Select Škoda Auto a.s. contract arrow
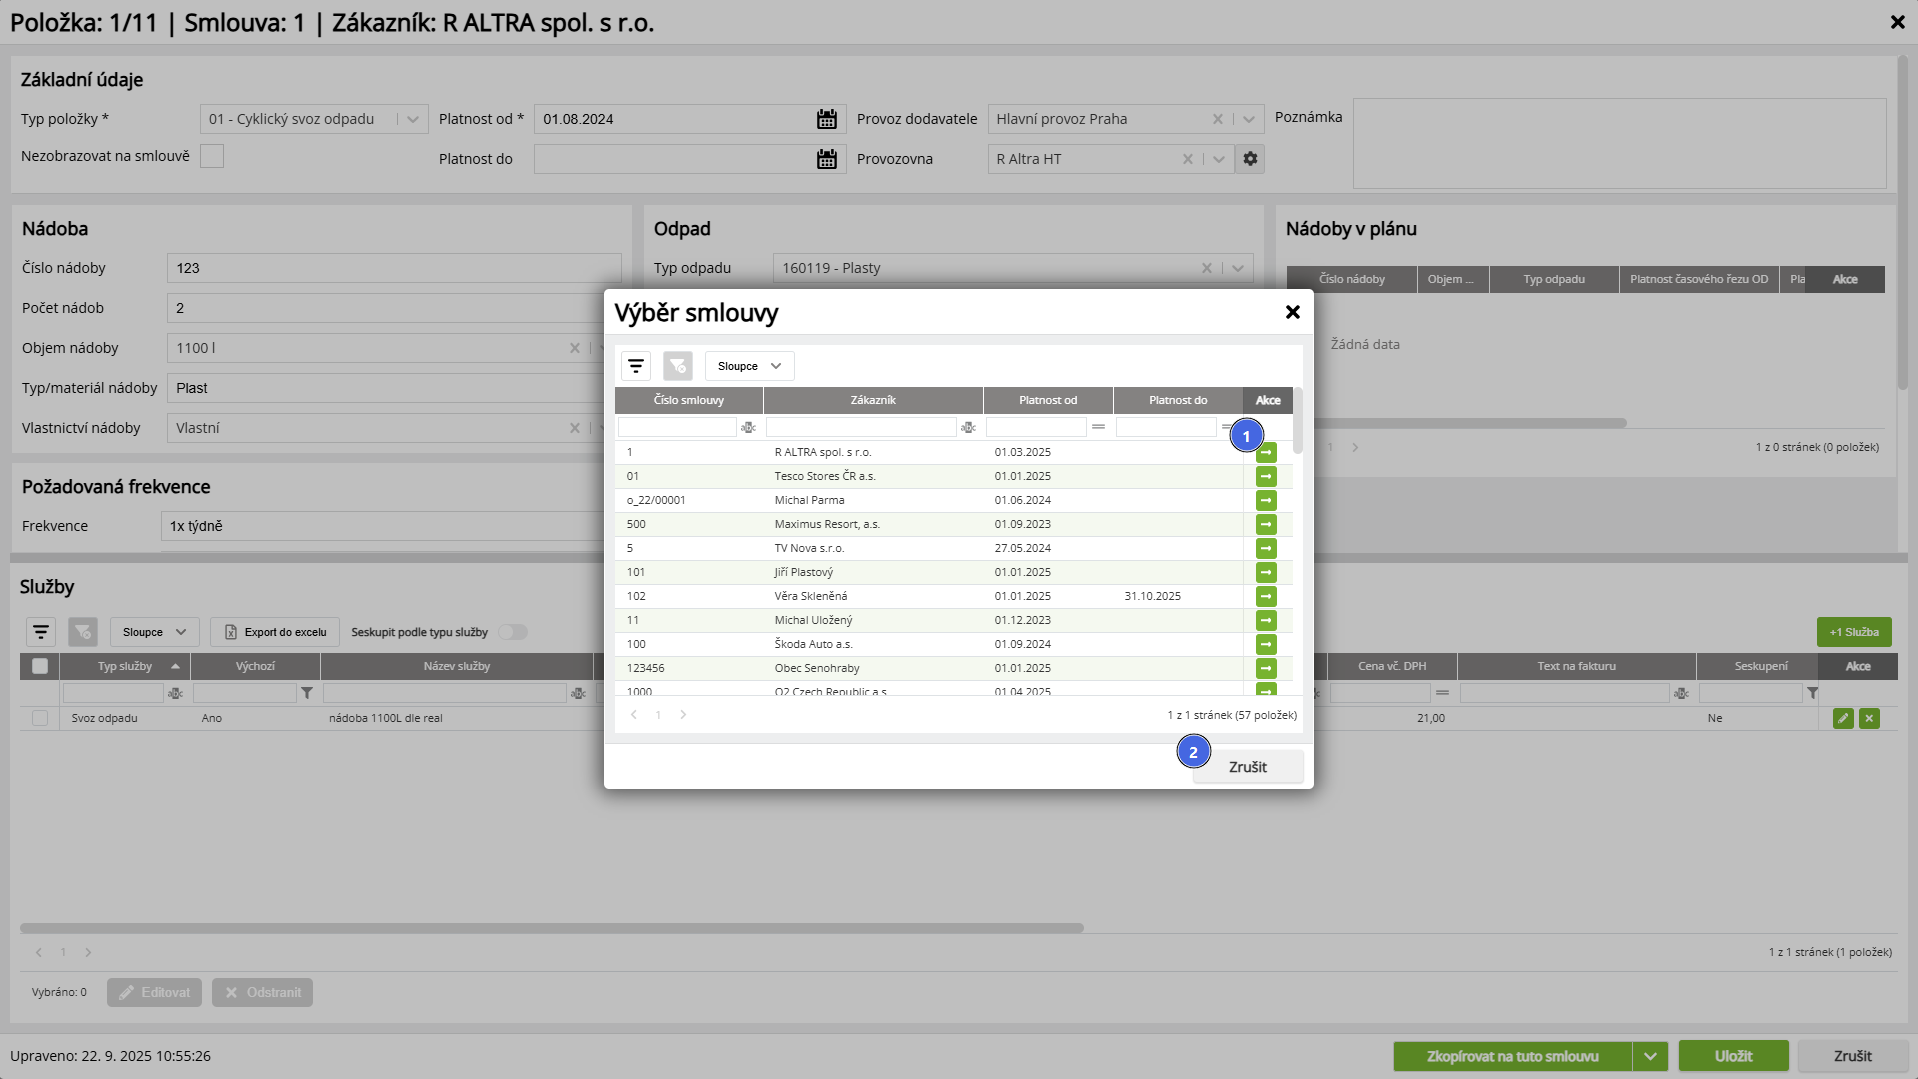 tap(1266, 644)
